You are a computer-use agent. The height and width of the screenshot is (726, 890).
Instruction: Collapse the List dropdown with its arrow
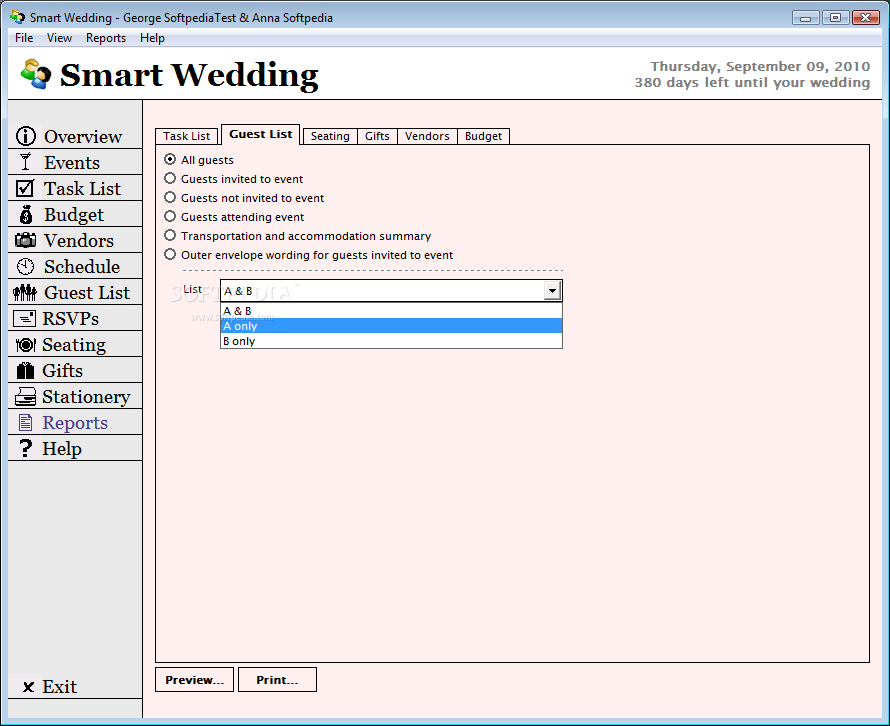(552, 291)
